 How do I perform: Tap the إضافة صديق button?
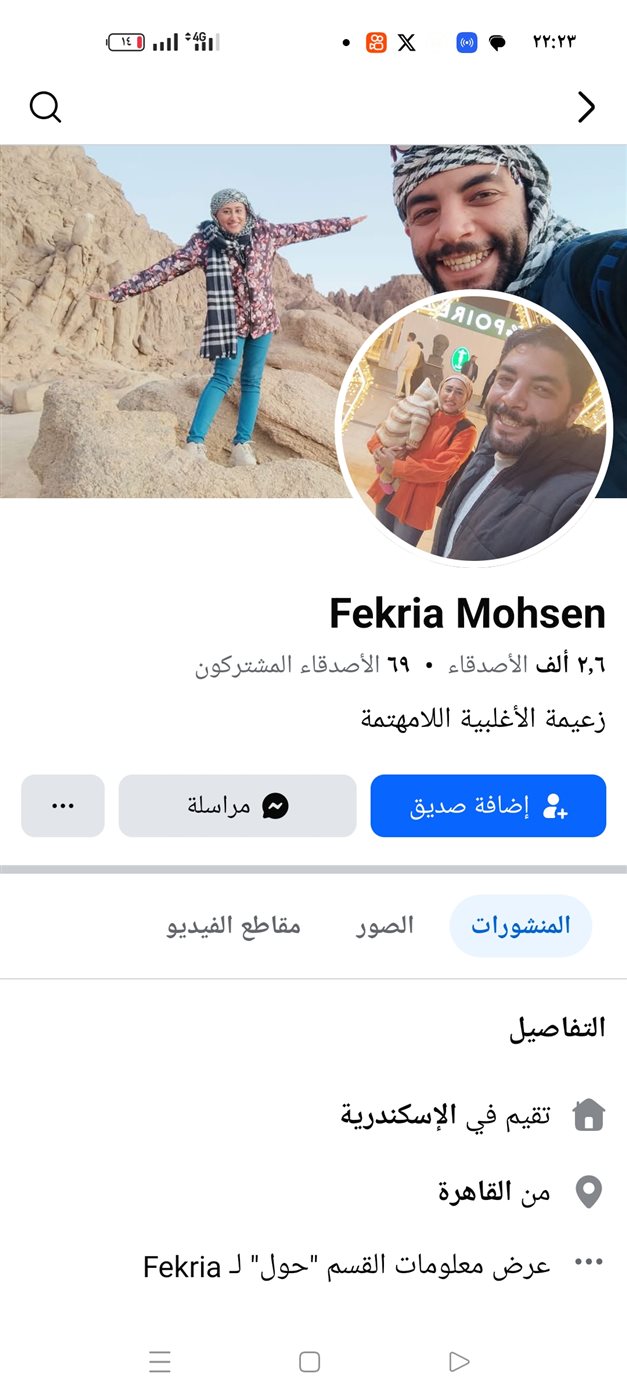pos(488,806)
